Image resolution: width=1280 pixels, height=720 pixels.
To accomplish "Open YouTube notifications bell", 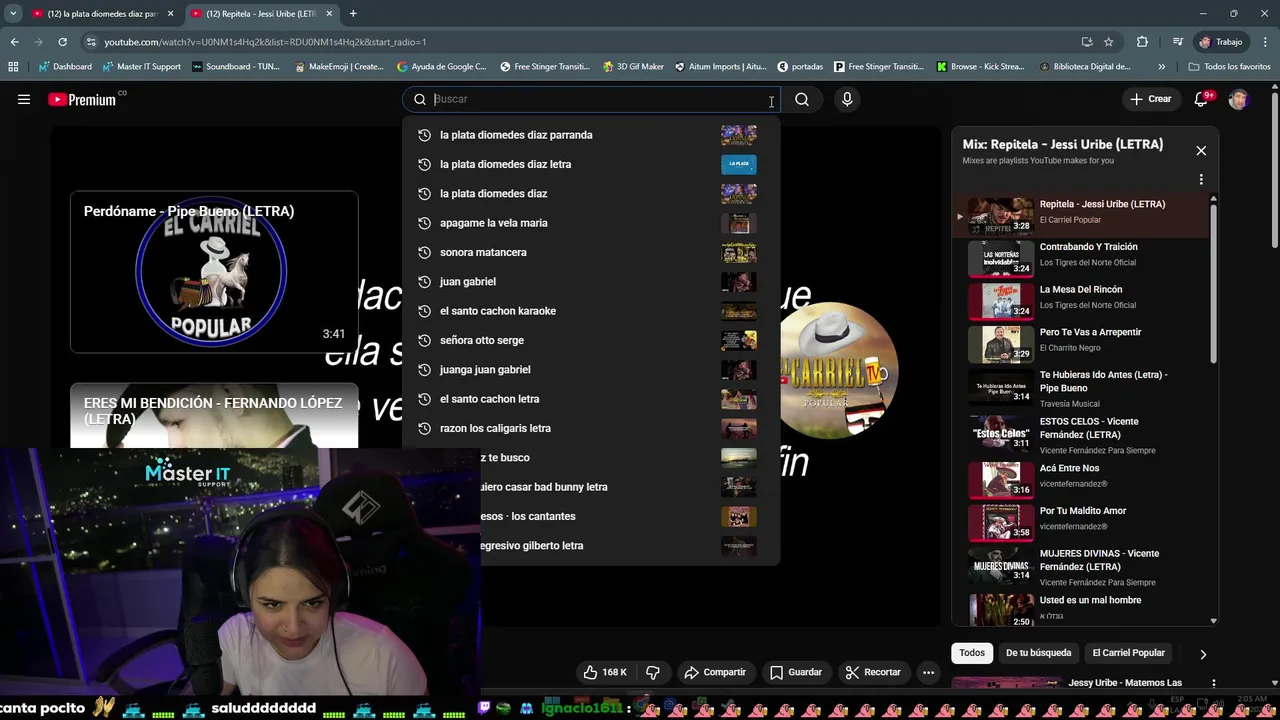I will coord(1202,99).
